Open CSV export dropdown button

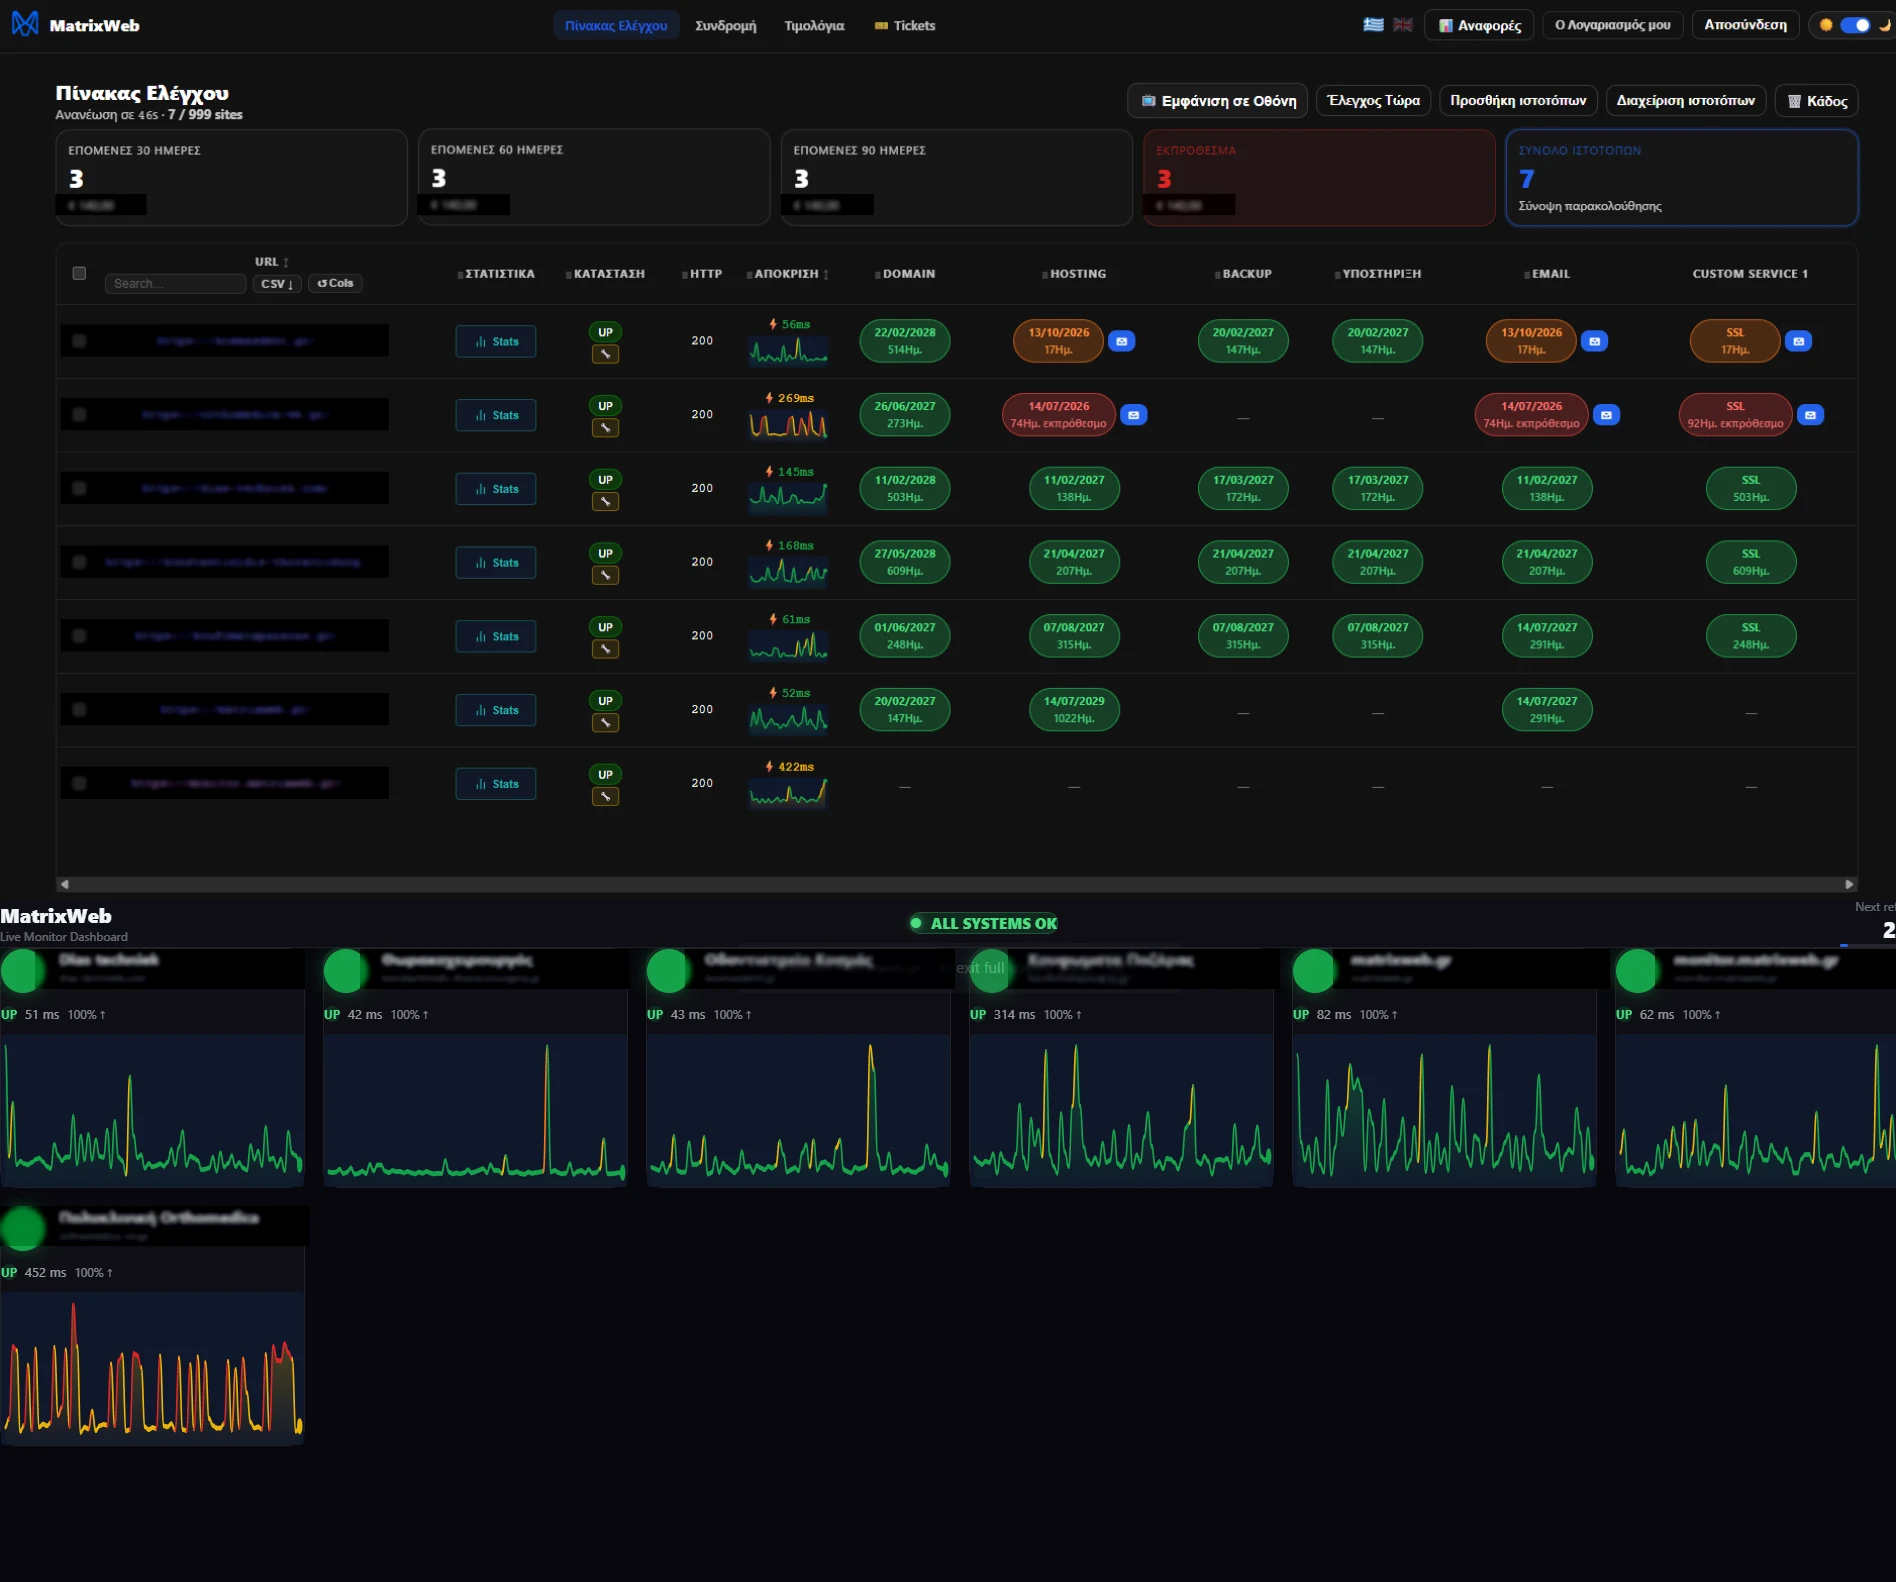[277, 284]
